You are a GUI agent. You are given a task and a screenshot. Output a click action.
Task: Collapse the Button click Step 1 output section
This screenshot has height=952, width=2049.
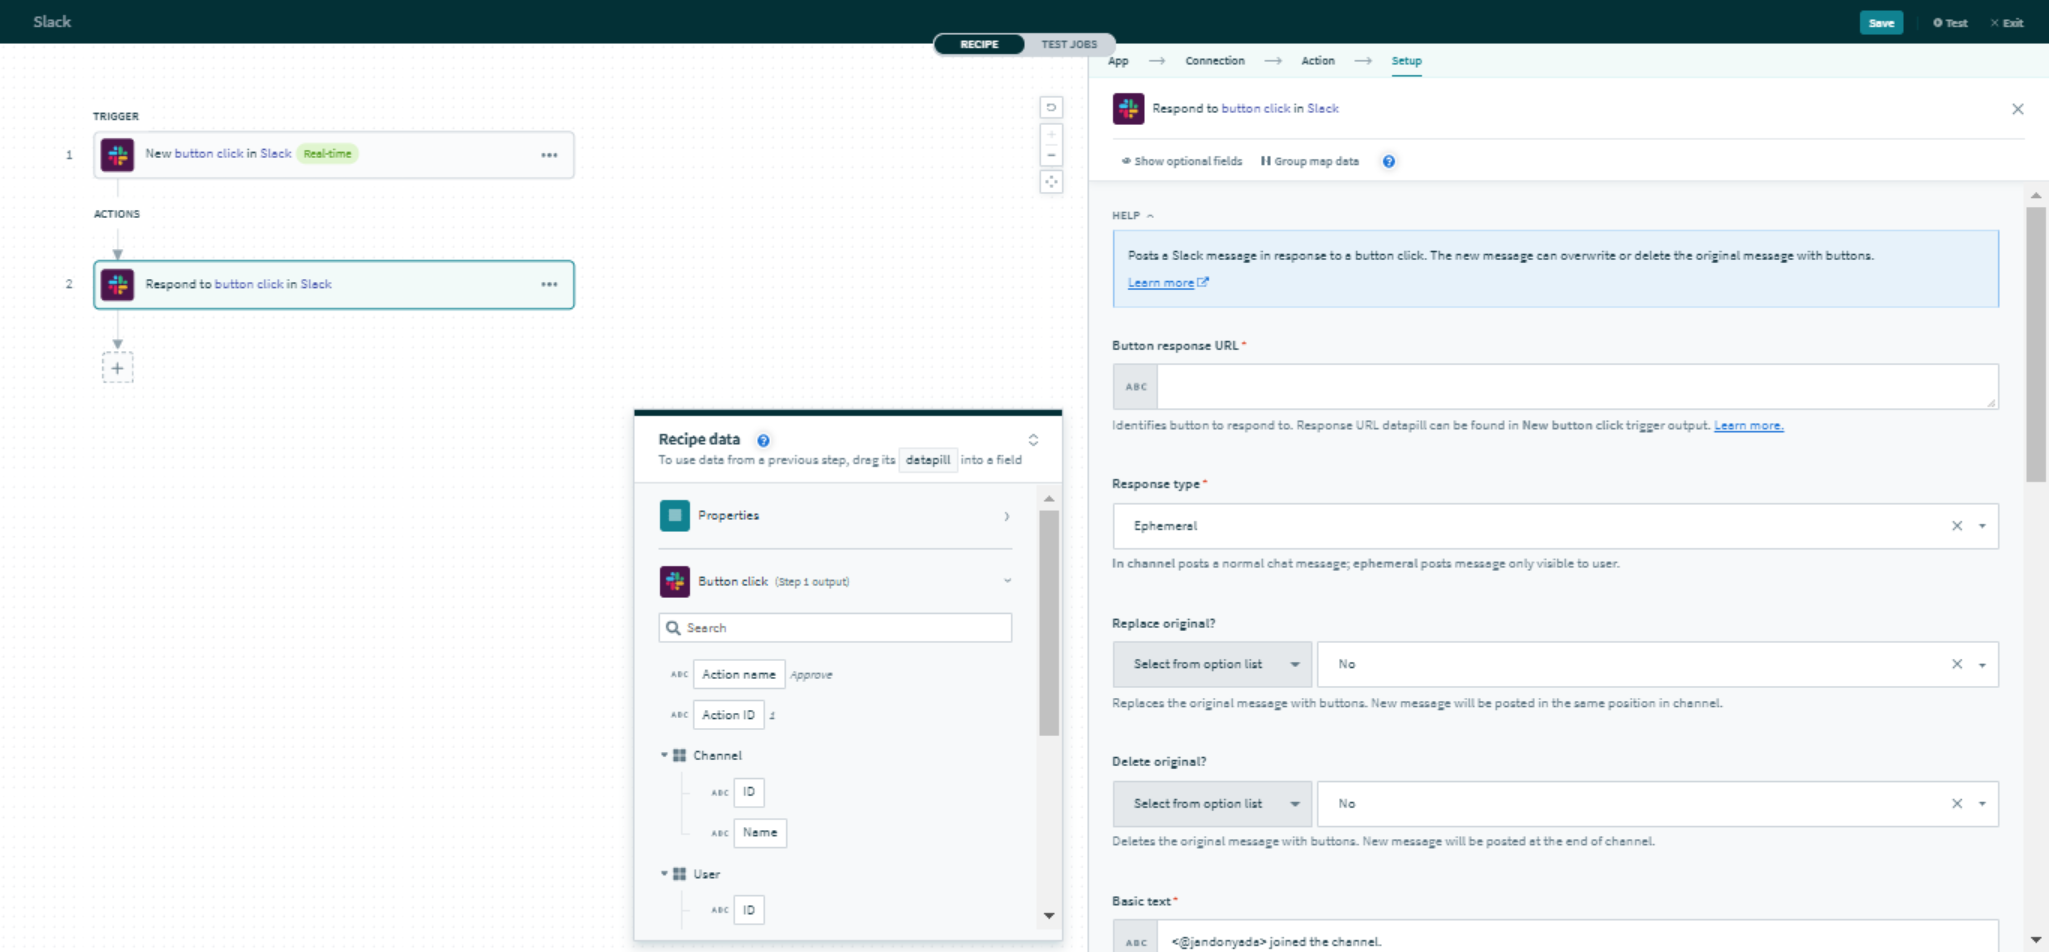[x=1006, y=581]
